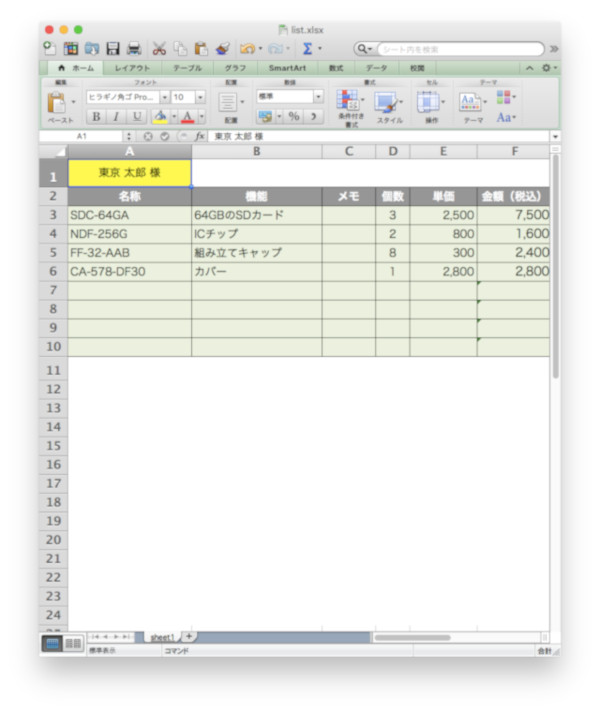Add a new sheet with plus button
The width and height of the screenshot is (600, 713).
tap(189, 636)
